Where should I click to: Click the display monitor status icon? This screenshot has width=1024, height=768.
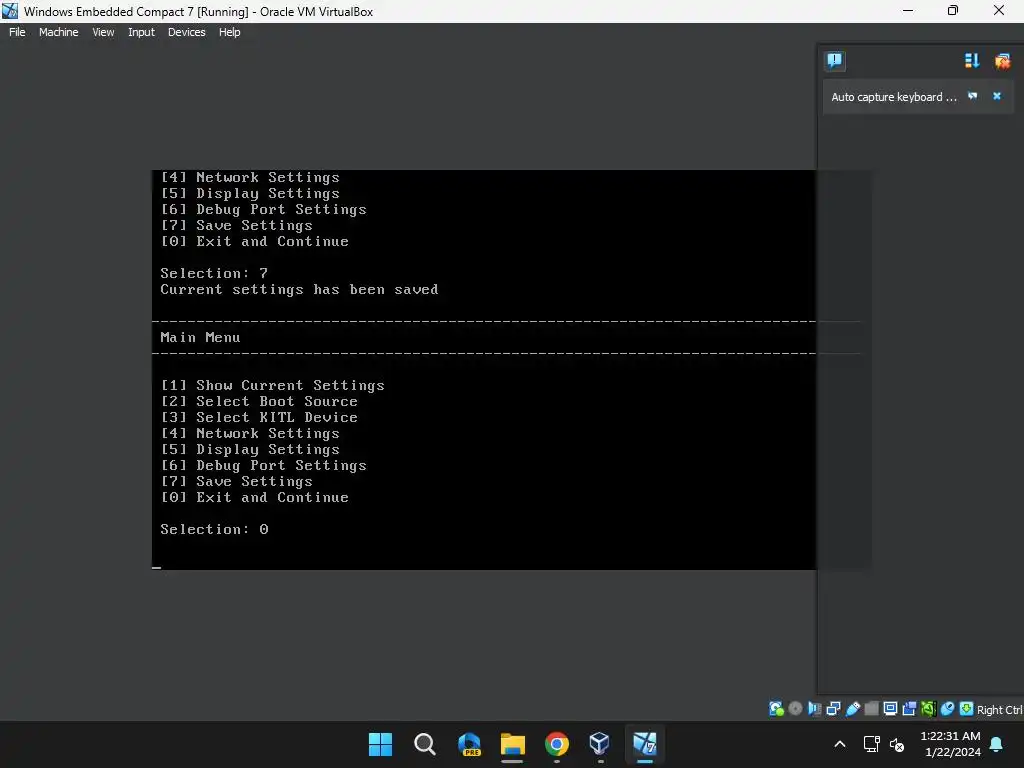click(x=890, y=709)
